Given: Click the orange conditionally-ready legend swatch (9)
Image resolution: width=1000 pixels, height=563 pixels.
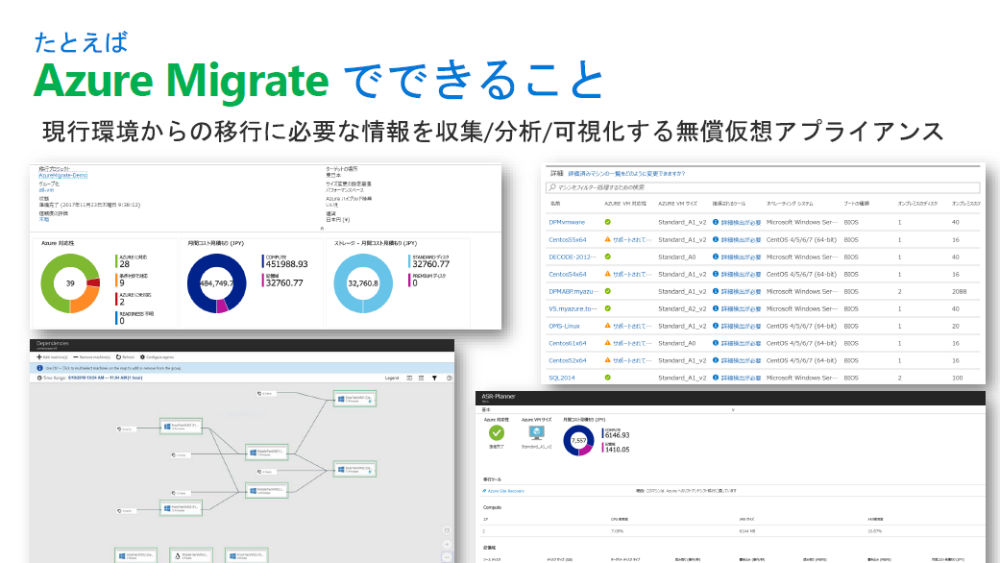Looking at the screenshot, I should coord(117,280).
